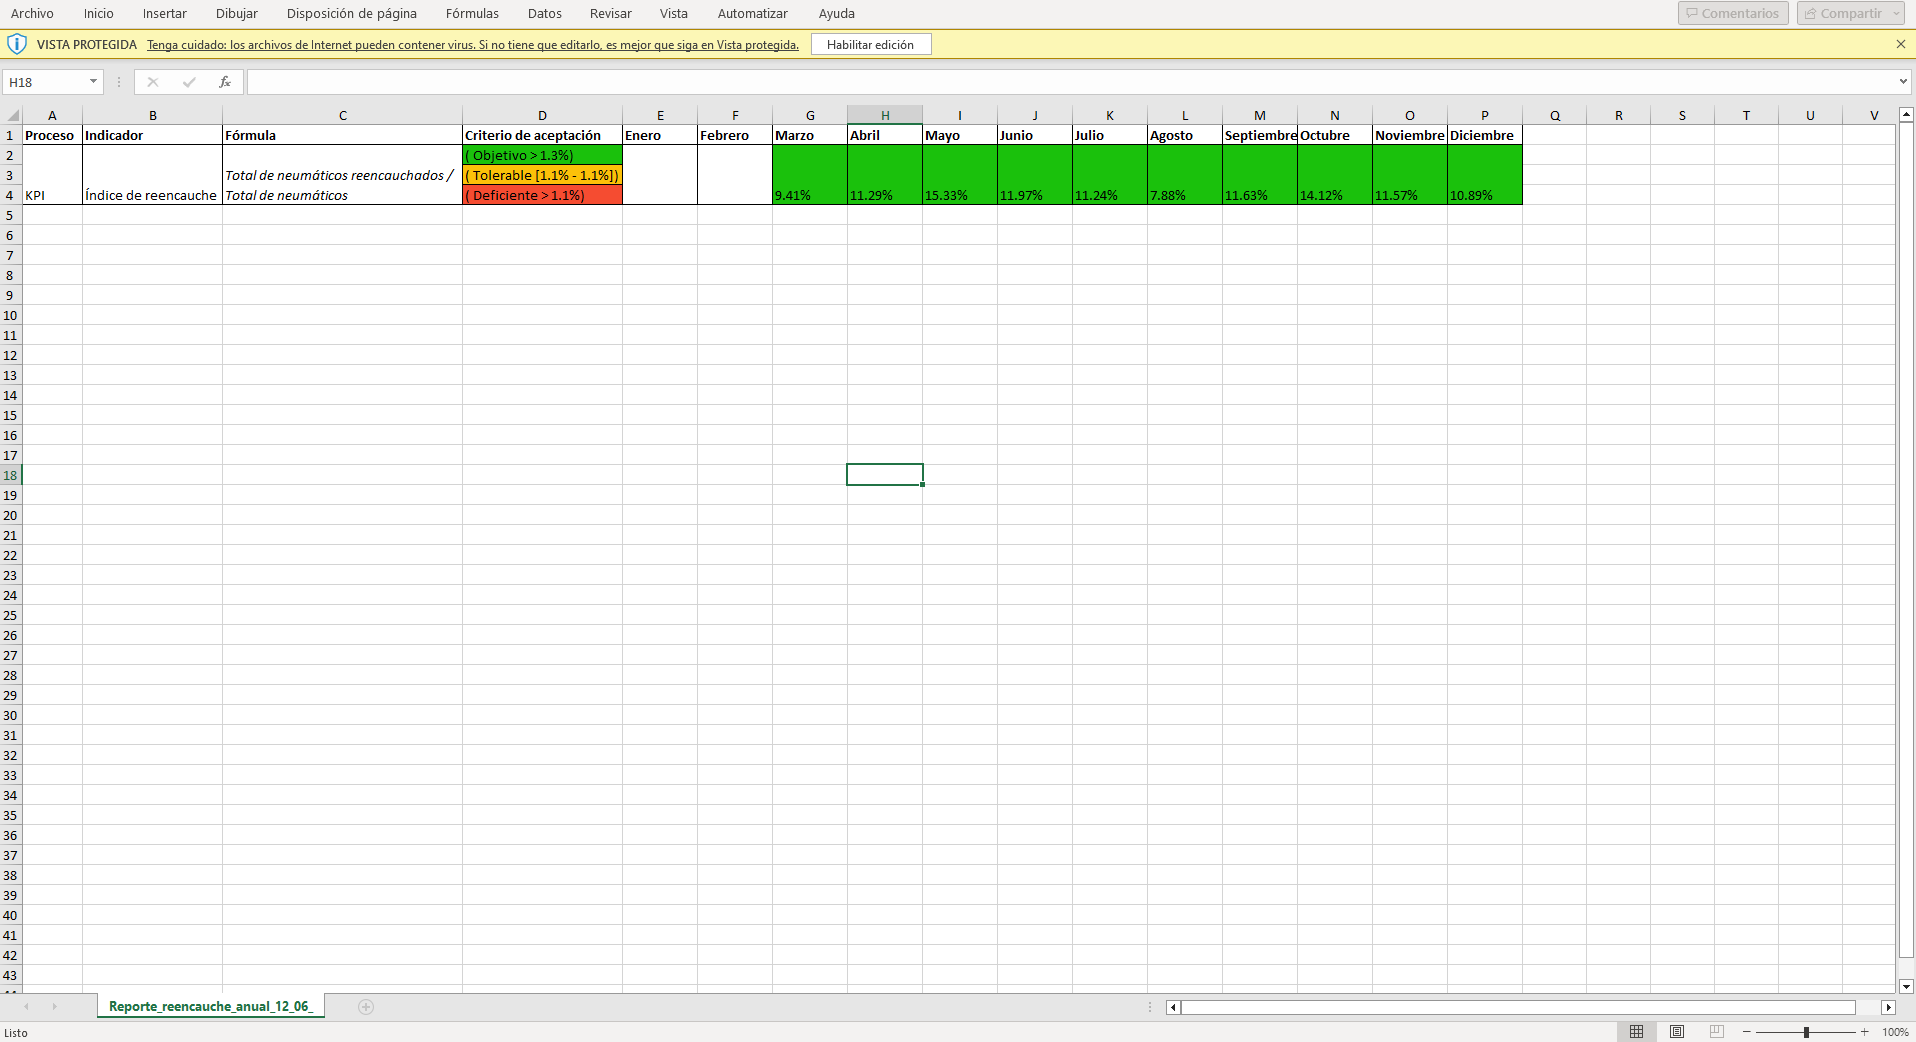Click the zoom out minus icon

click(x=1747, y=1032)
